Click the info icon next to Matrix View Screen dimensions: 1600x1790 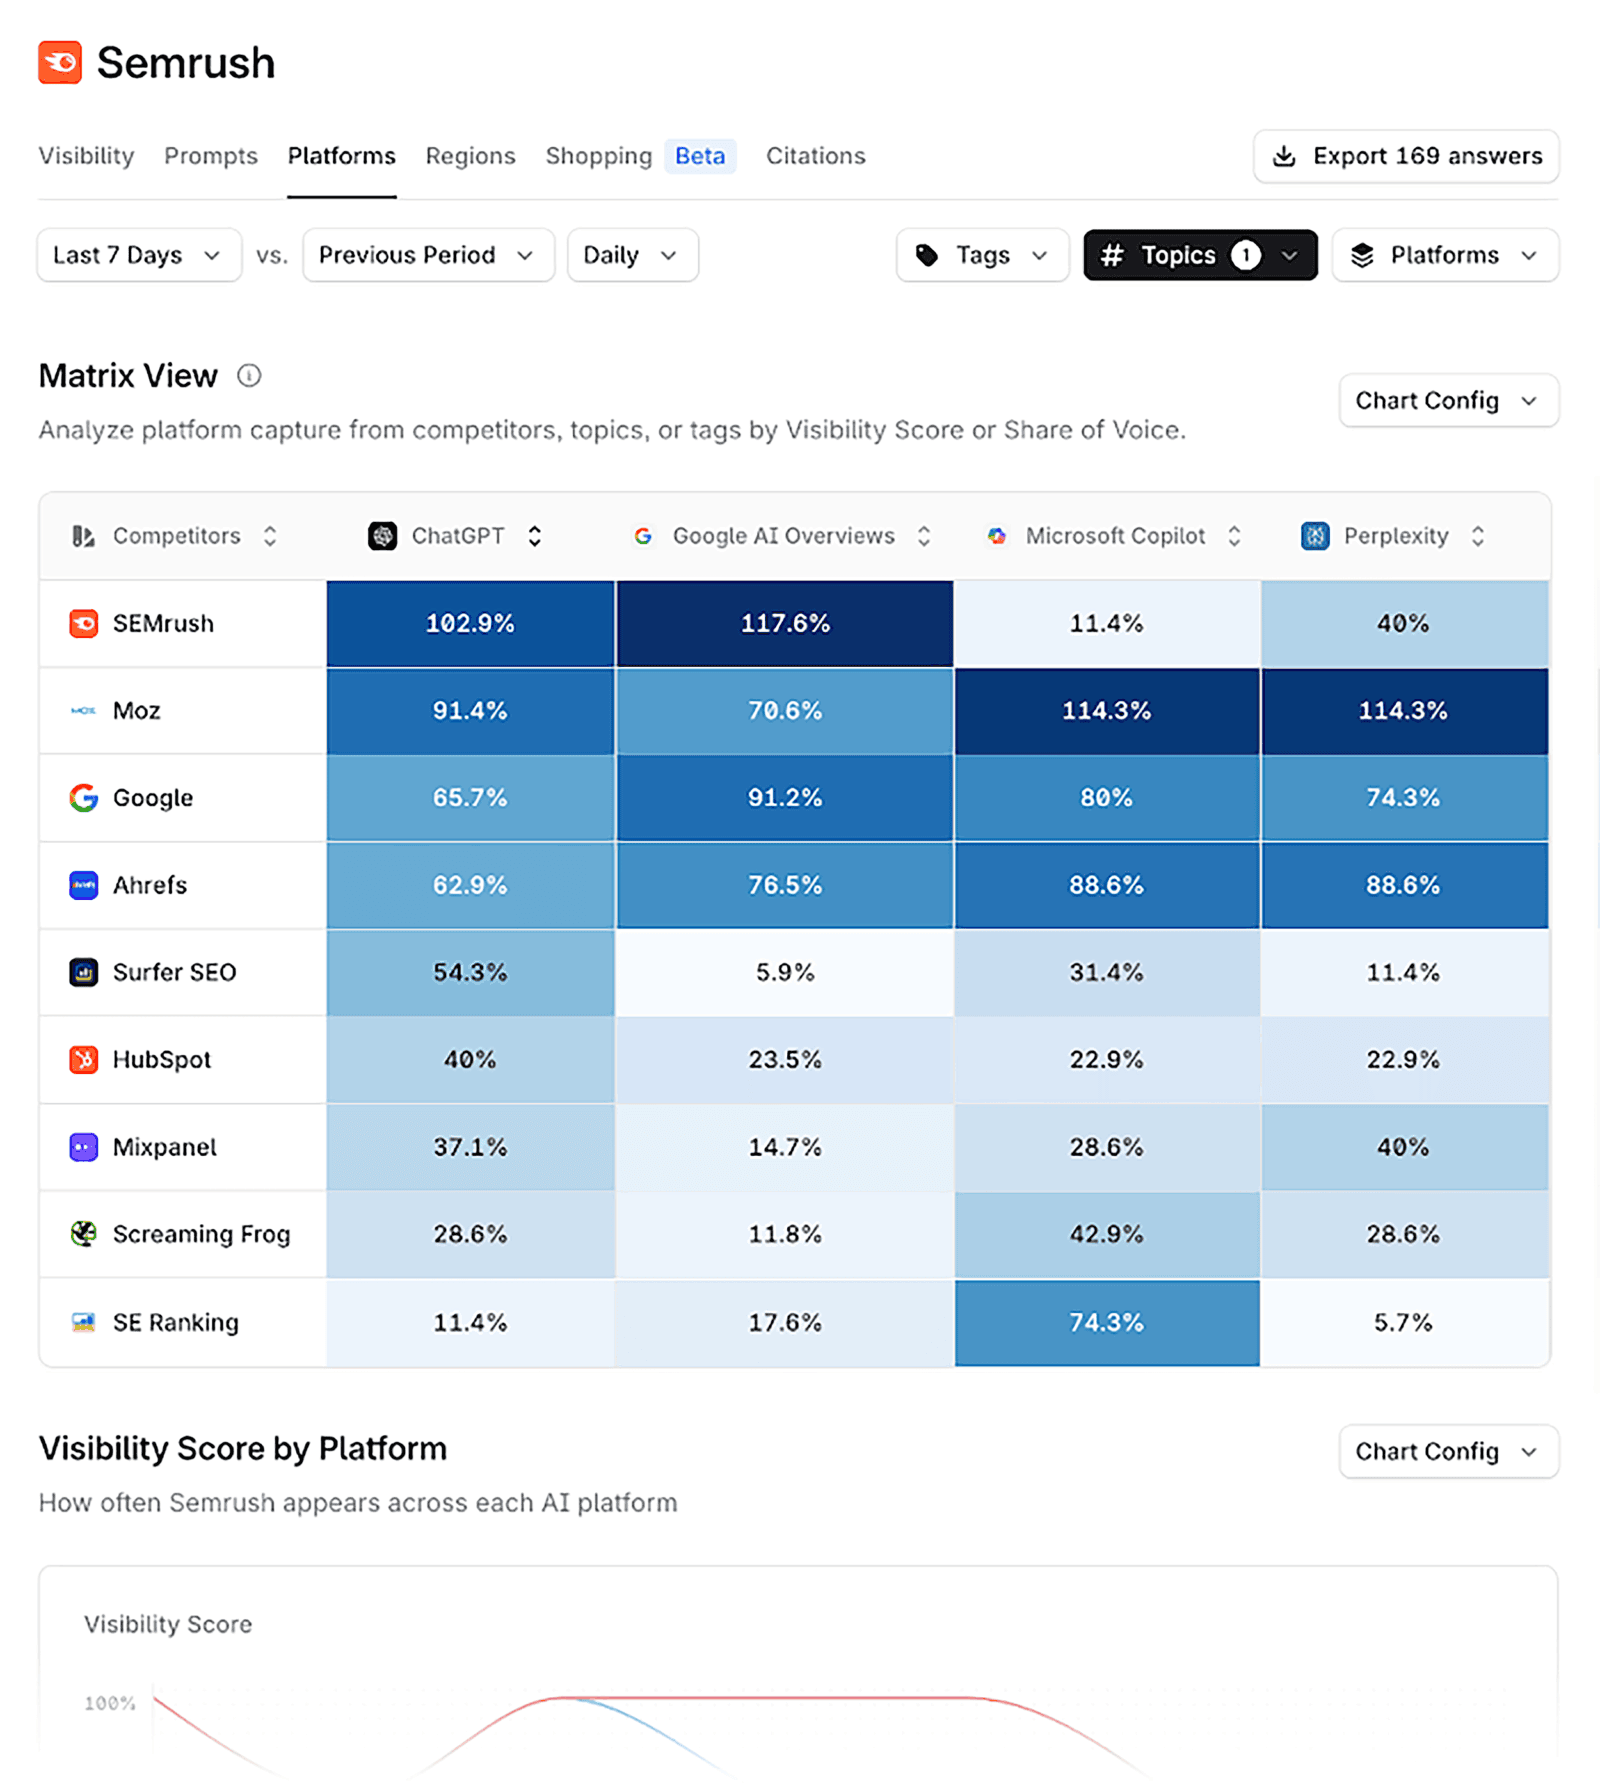(x=249, y=375)
